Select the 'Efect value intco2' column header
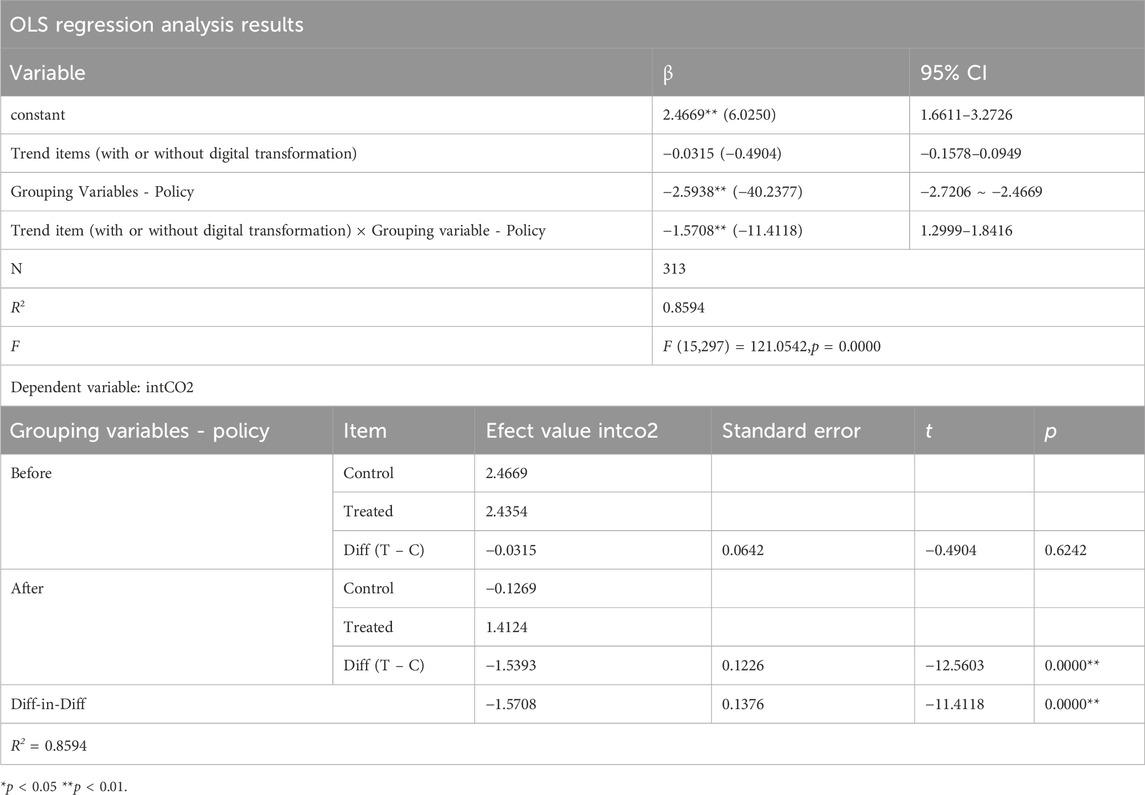Screen dimensions: 1145x795 [x=572, y=431]
